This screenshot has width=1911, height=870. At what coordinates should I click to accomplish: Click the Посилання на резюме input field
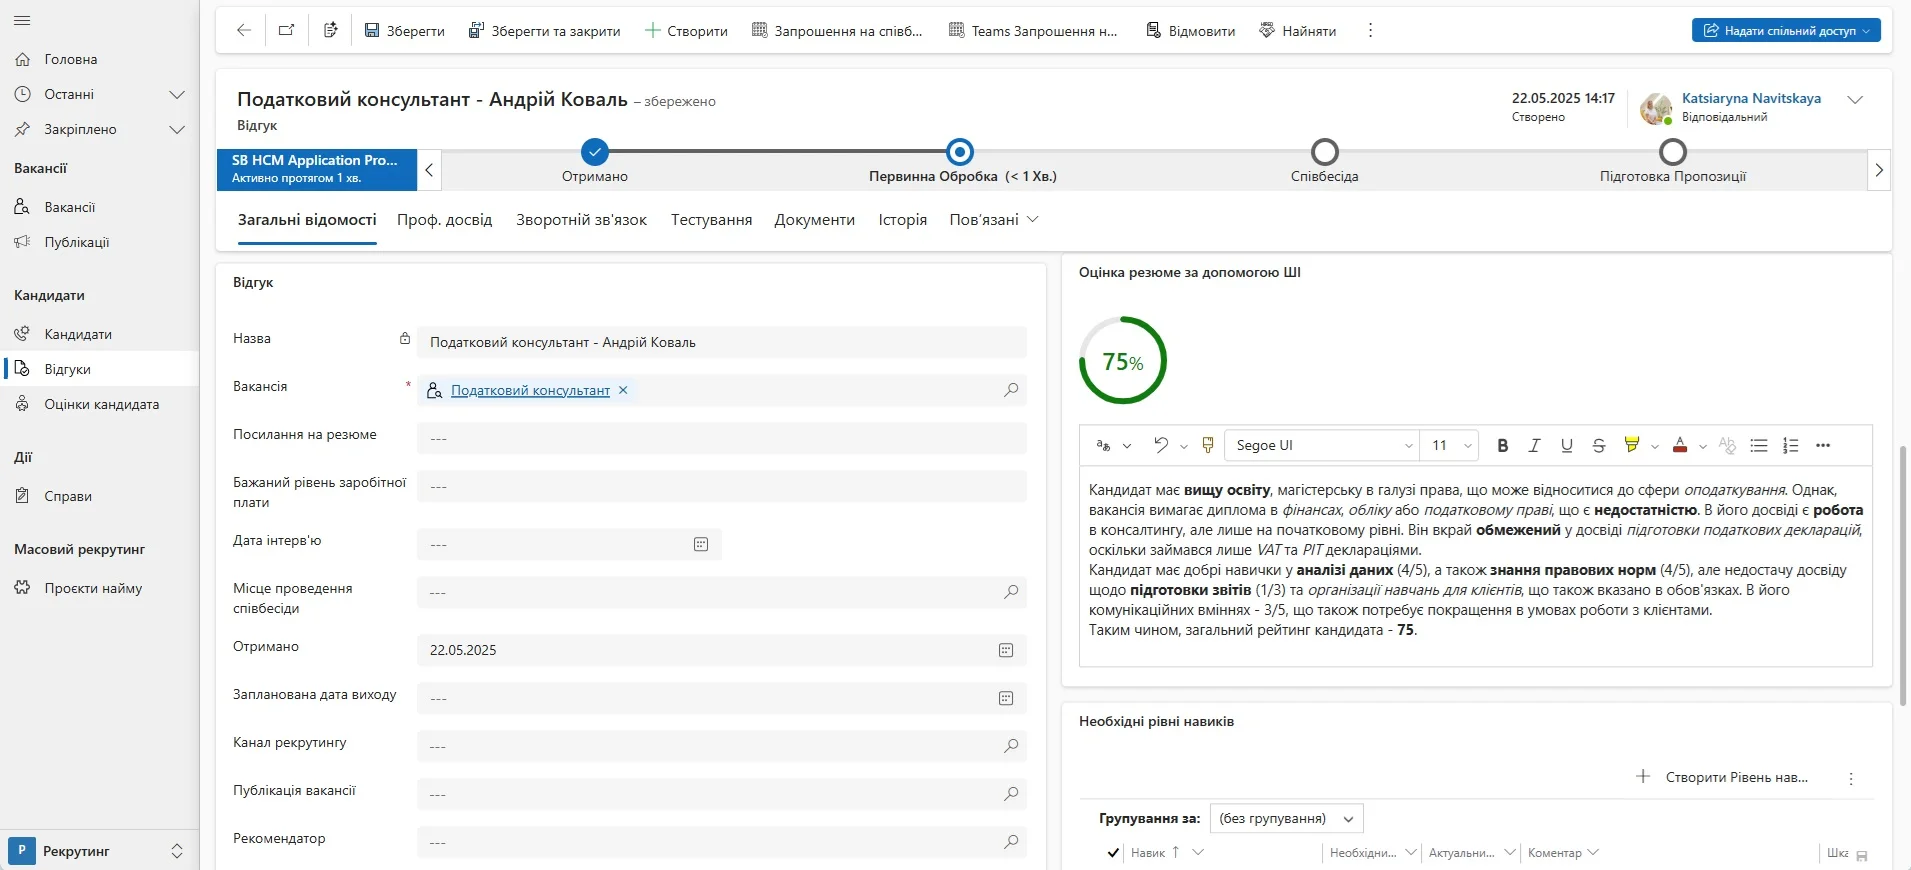[721, 438]
